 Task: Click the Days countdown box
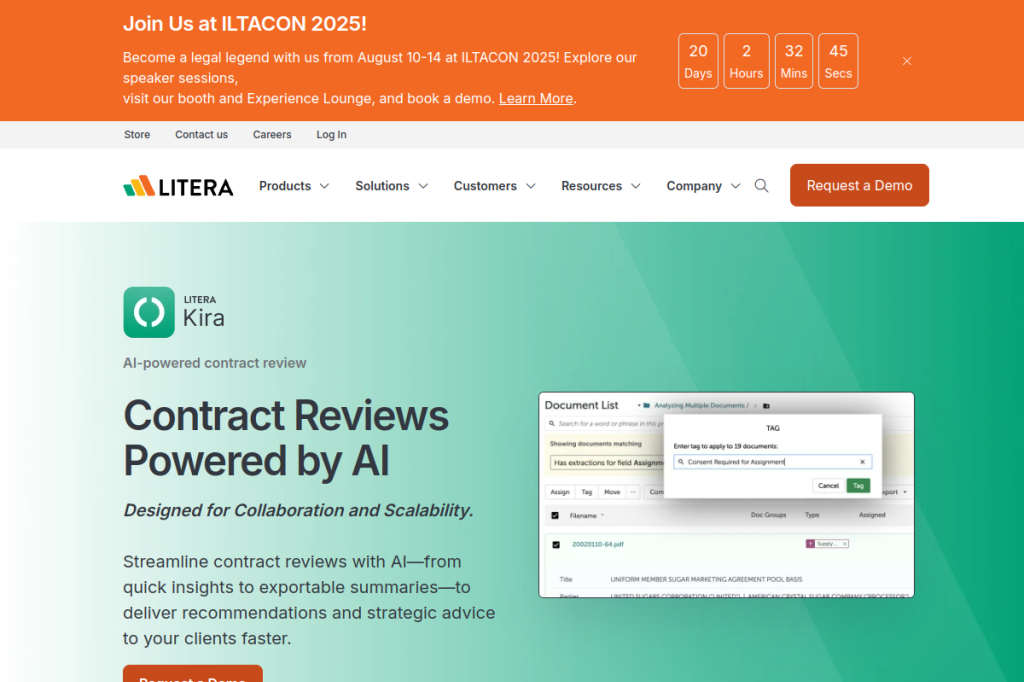click(698, 61)
